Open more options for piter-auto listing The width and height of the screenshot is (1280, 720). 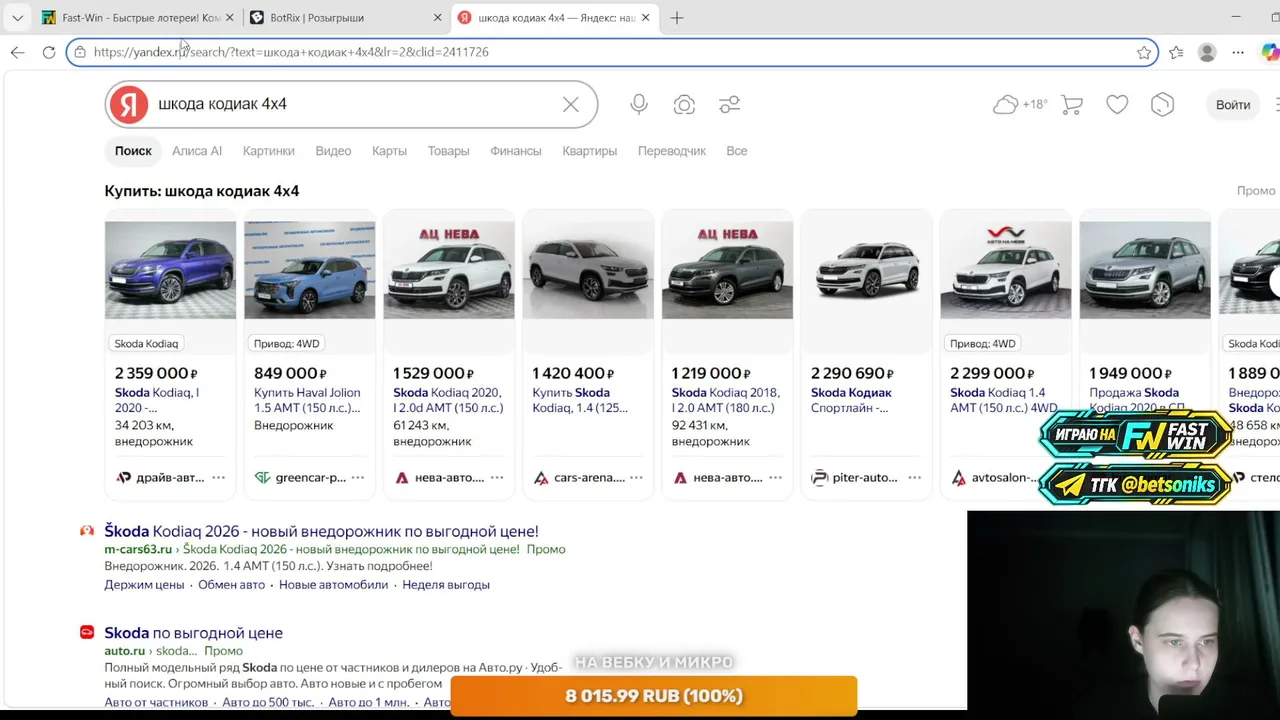point(914,478)
